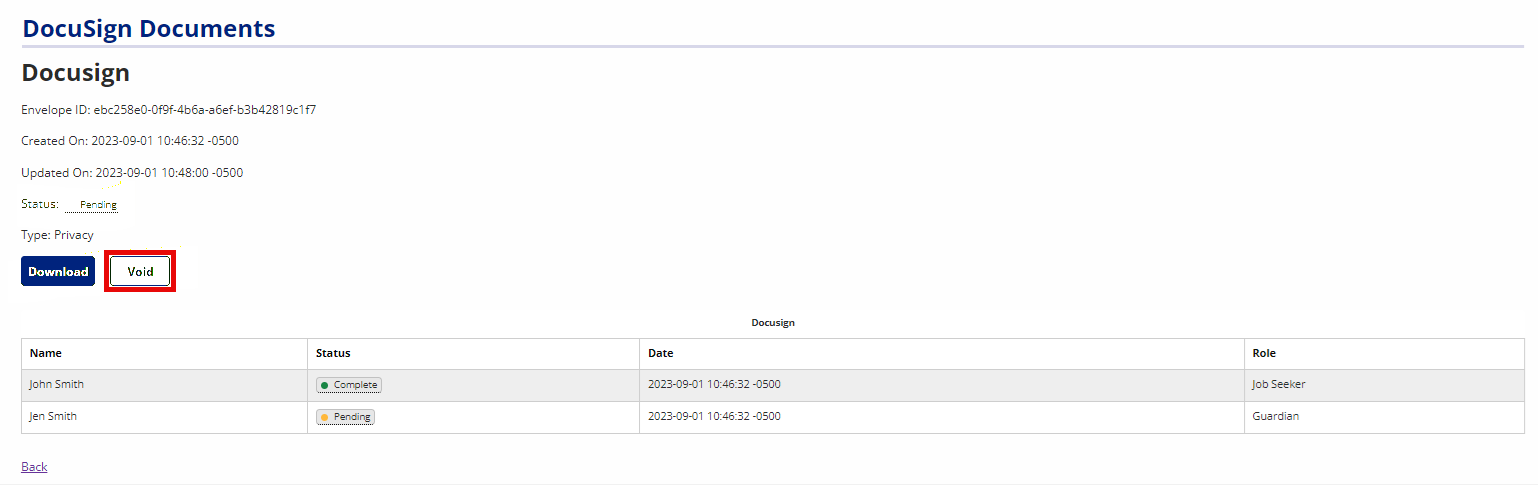This screenshot has height=485, width=1538.
Task: Follow the Back link
Action: [x=34, y=467]
